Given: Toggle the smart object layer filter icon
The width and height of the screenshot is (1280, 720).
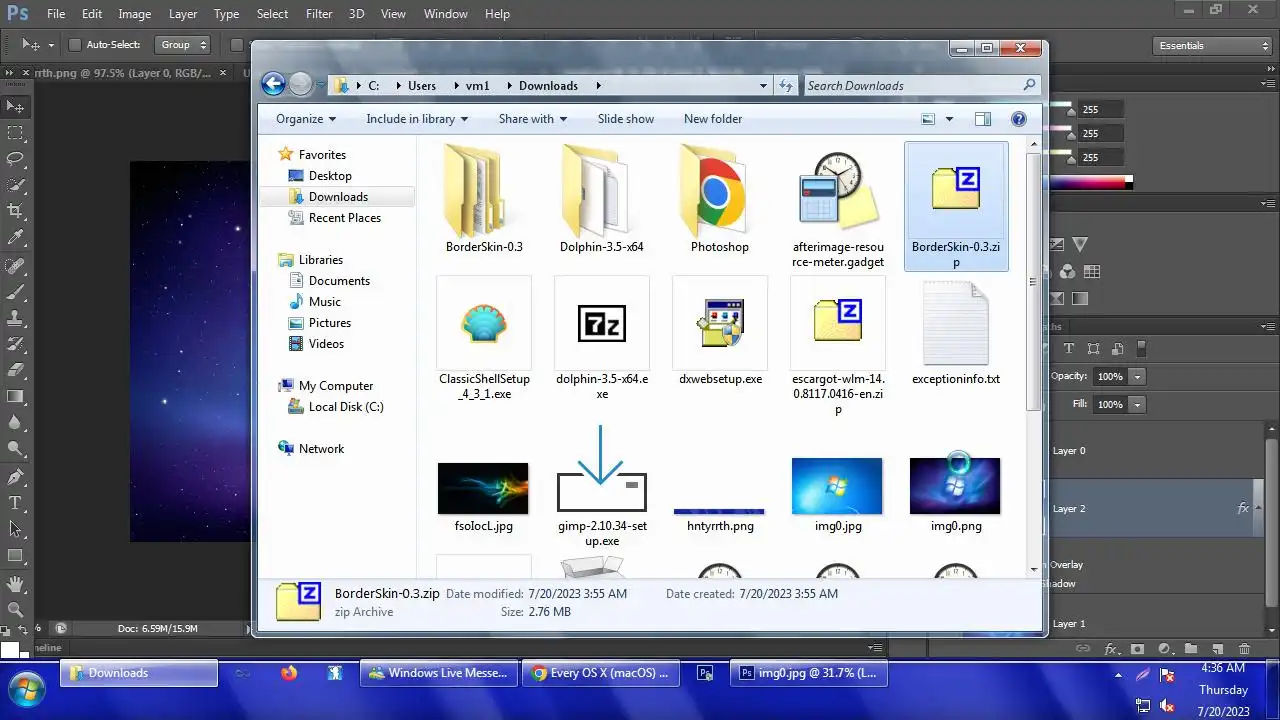Looking at the screenshot, I should 1117,349.
